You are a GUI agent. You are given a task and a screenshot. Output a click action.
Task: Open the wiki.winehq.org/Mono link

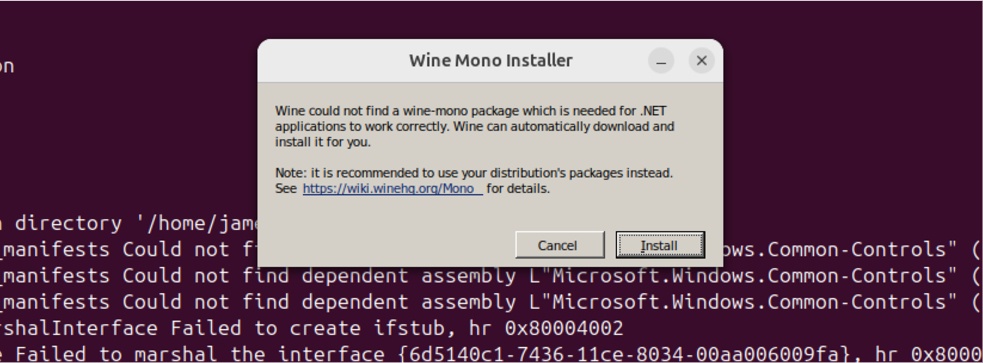point(392,189)
